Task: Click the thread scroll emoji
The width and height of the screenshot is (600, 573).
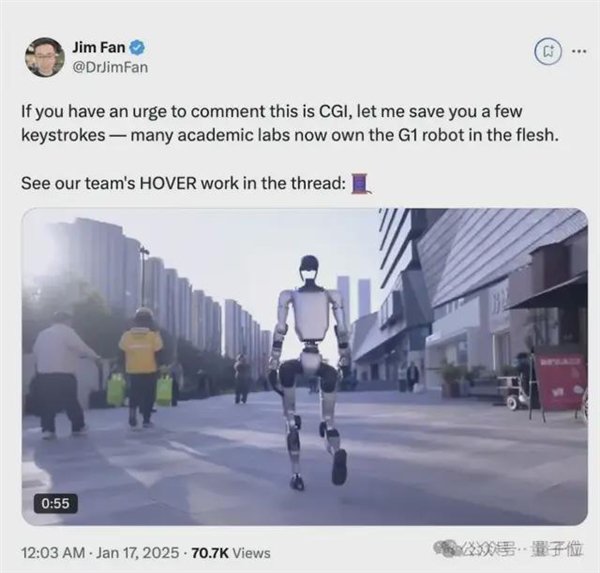Action: pyautogui.click(x=361, y=184)
